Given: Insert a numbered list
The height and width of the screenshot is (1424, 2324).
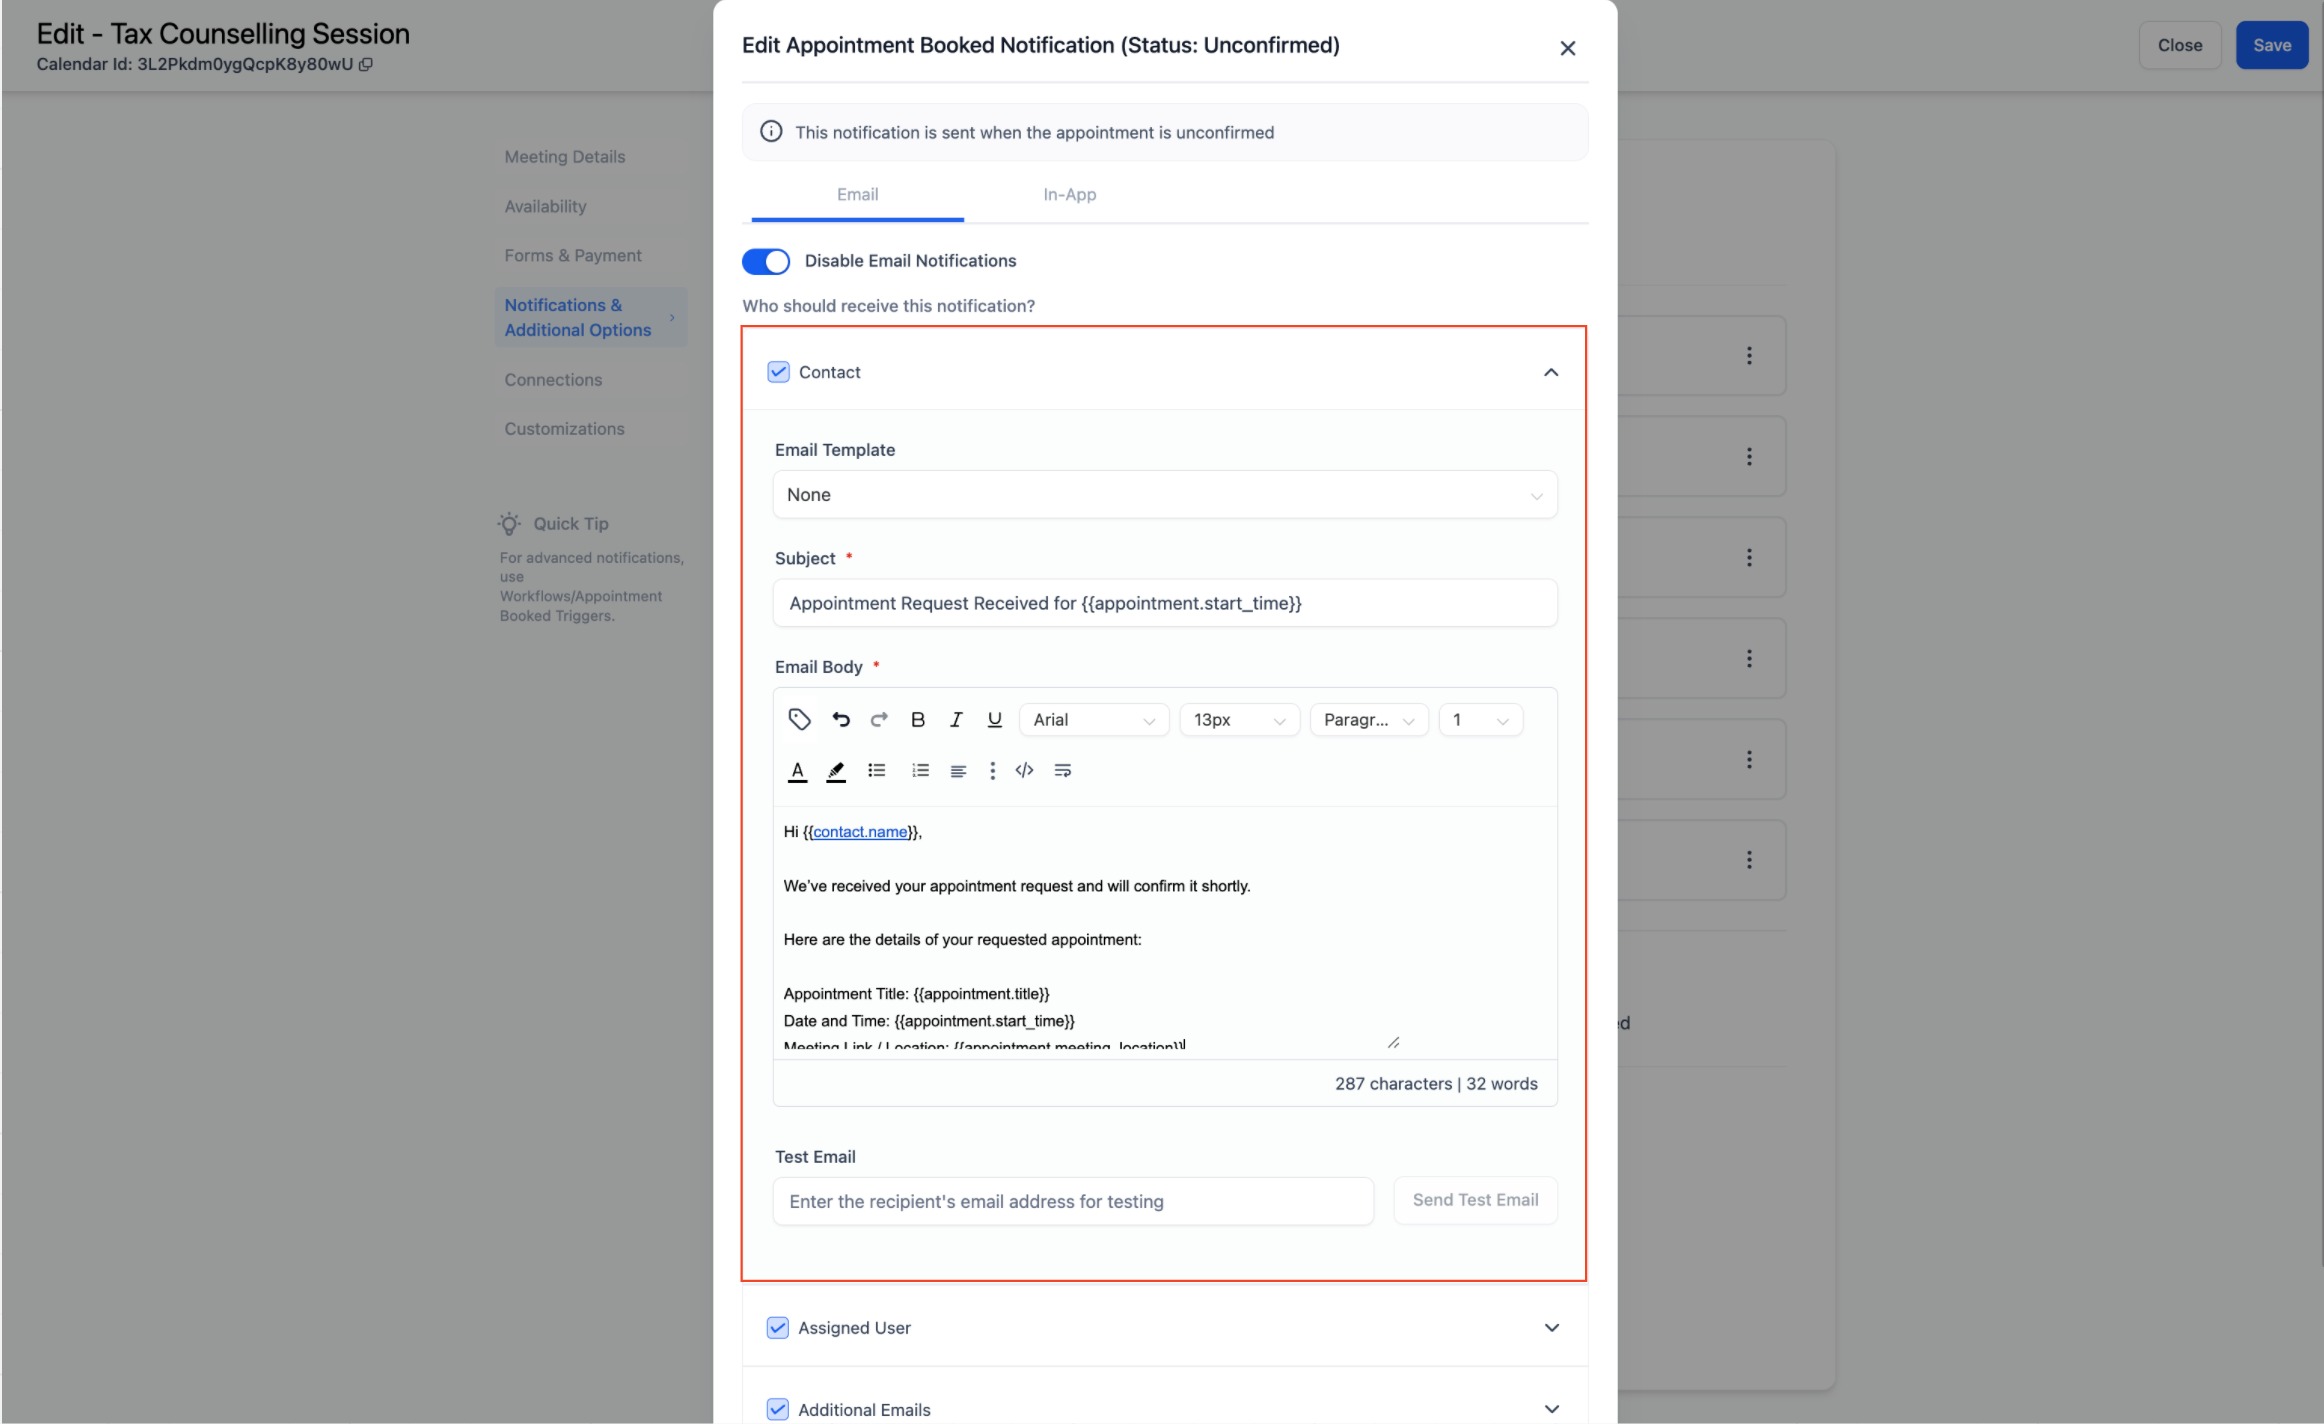Looking at the screenshot, I should tap(920, 770).
